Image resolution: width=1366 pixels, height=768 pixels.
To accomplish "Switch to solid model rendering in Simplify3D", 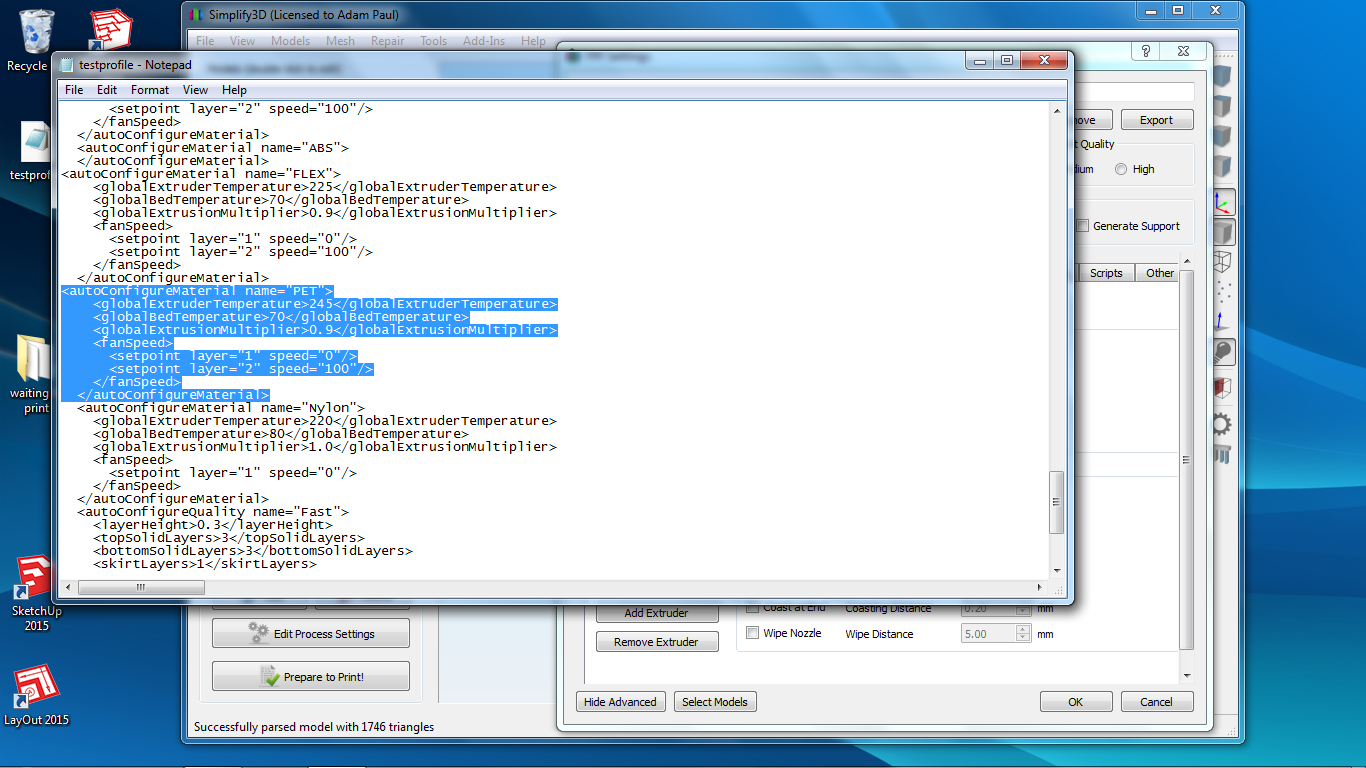I will point(1223,233).
